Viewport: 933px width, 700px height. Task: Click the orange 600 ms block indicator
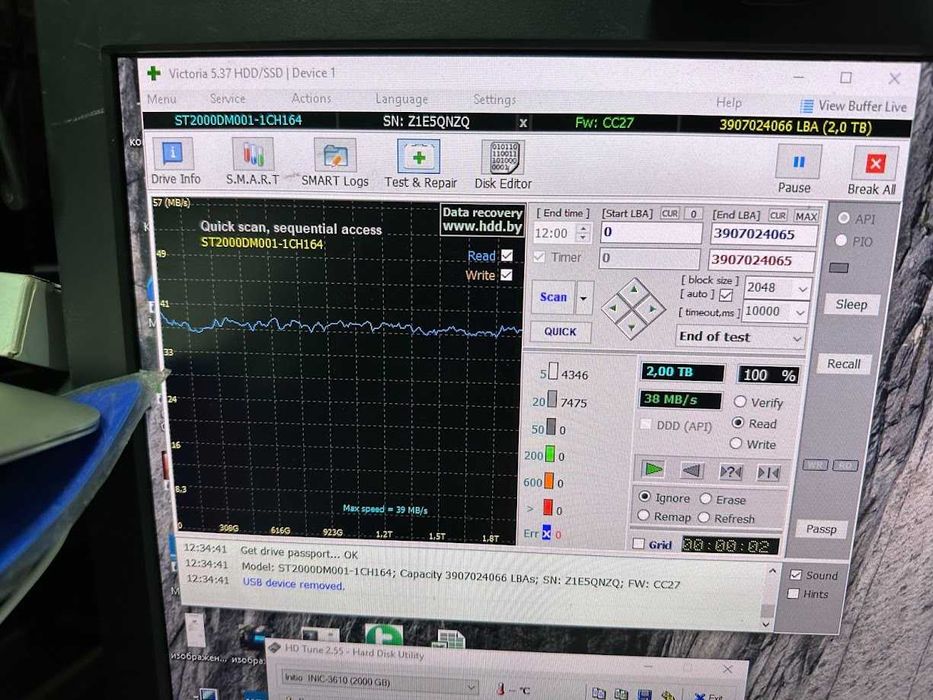(549, 481)
